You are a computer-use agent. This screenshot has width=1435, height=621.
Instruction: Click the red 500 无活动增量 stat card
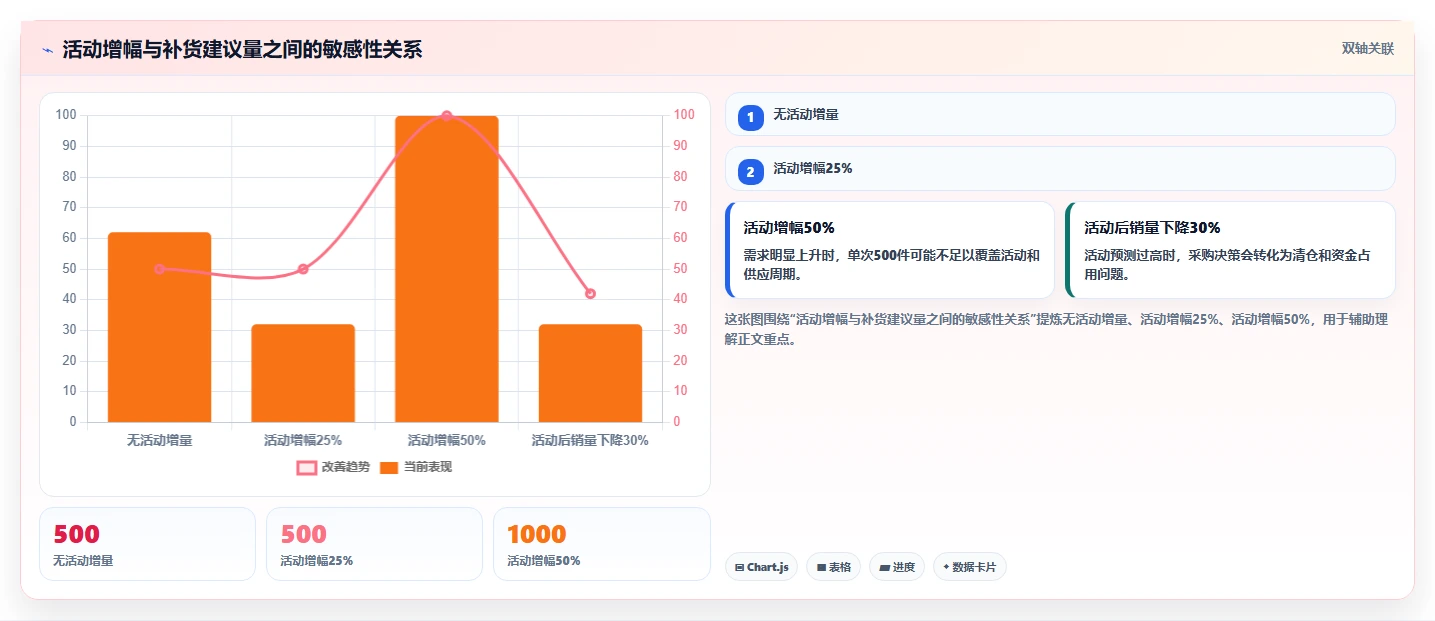tap(147, 544)
